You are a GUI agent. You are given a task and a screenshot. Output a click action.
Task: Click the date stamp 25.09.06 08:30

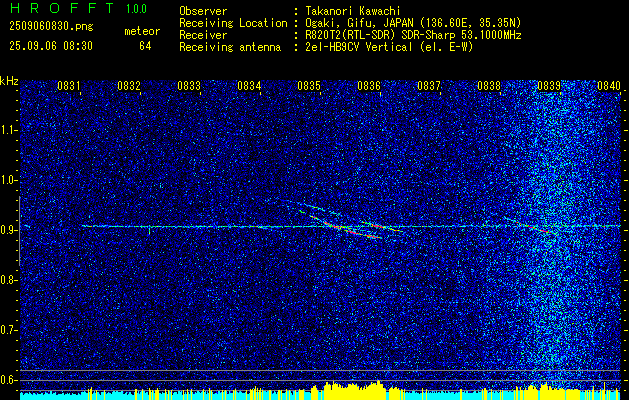[51, 46]
